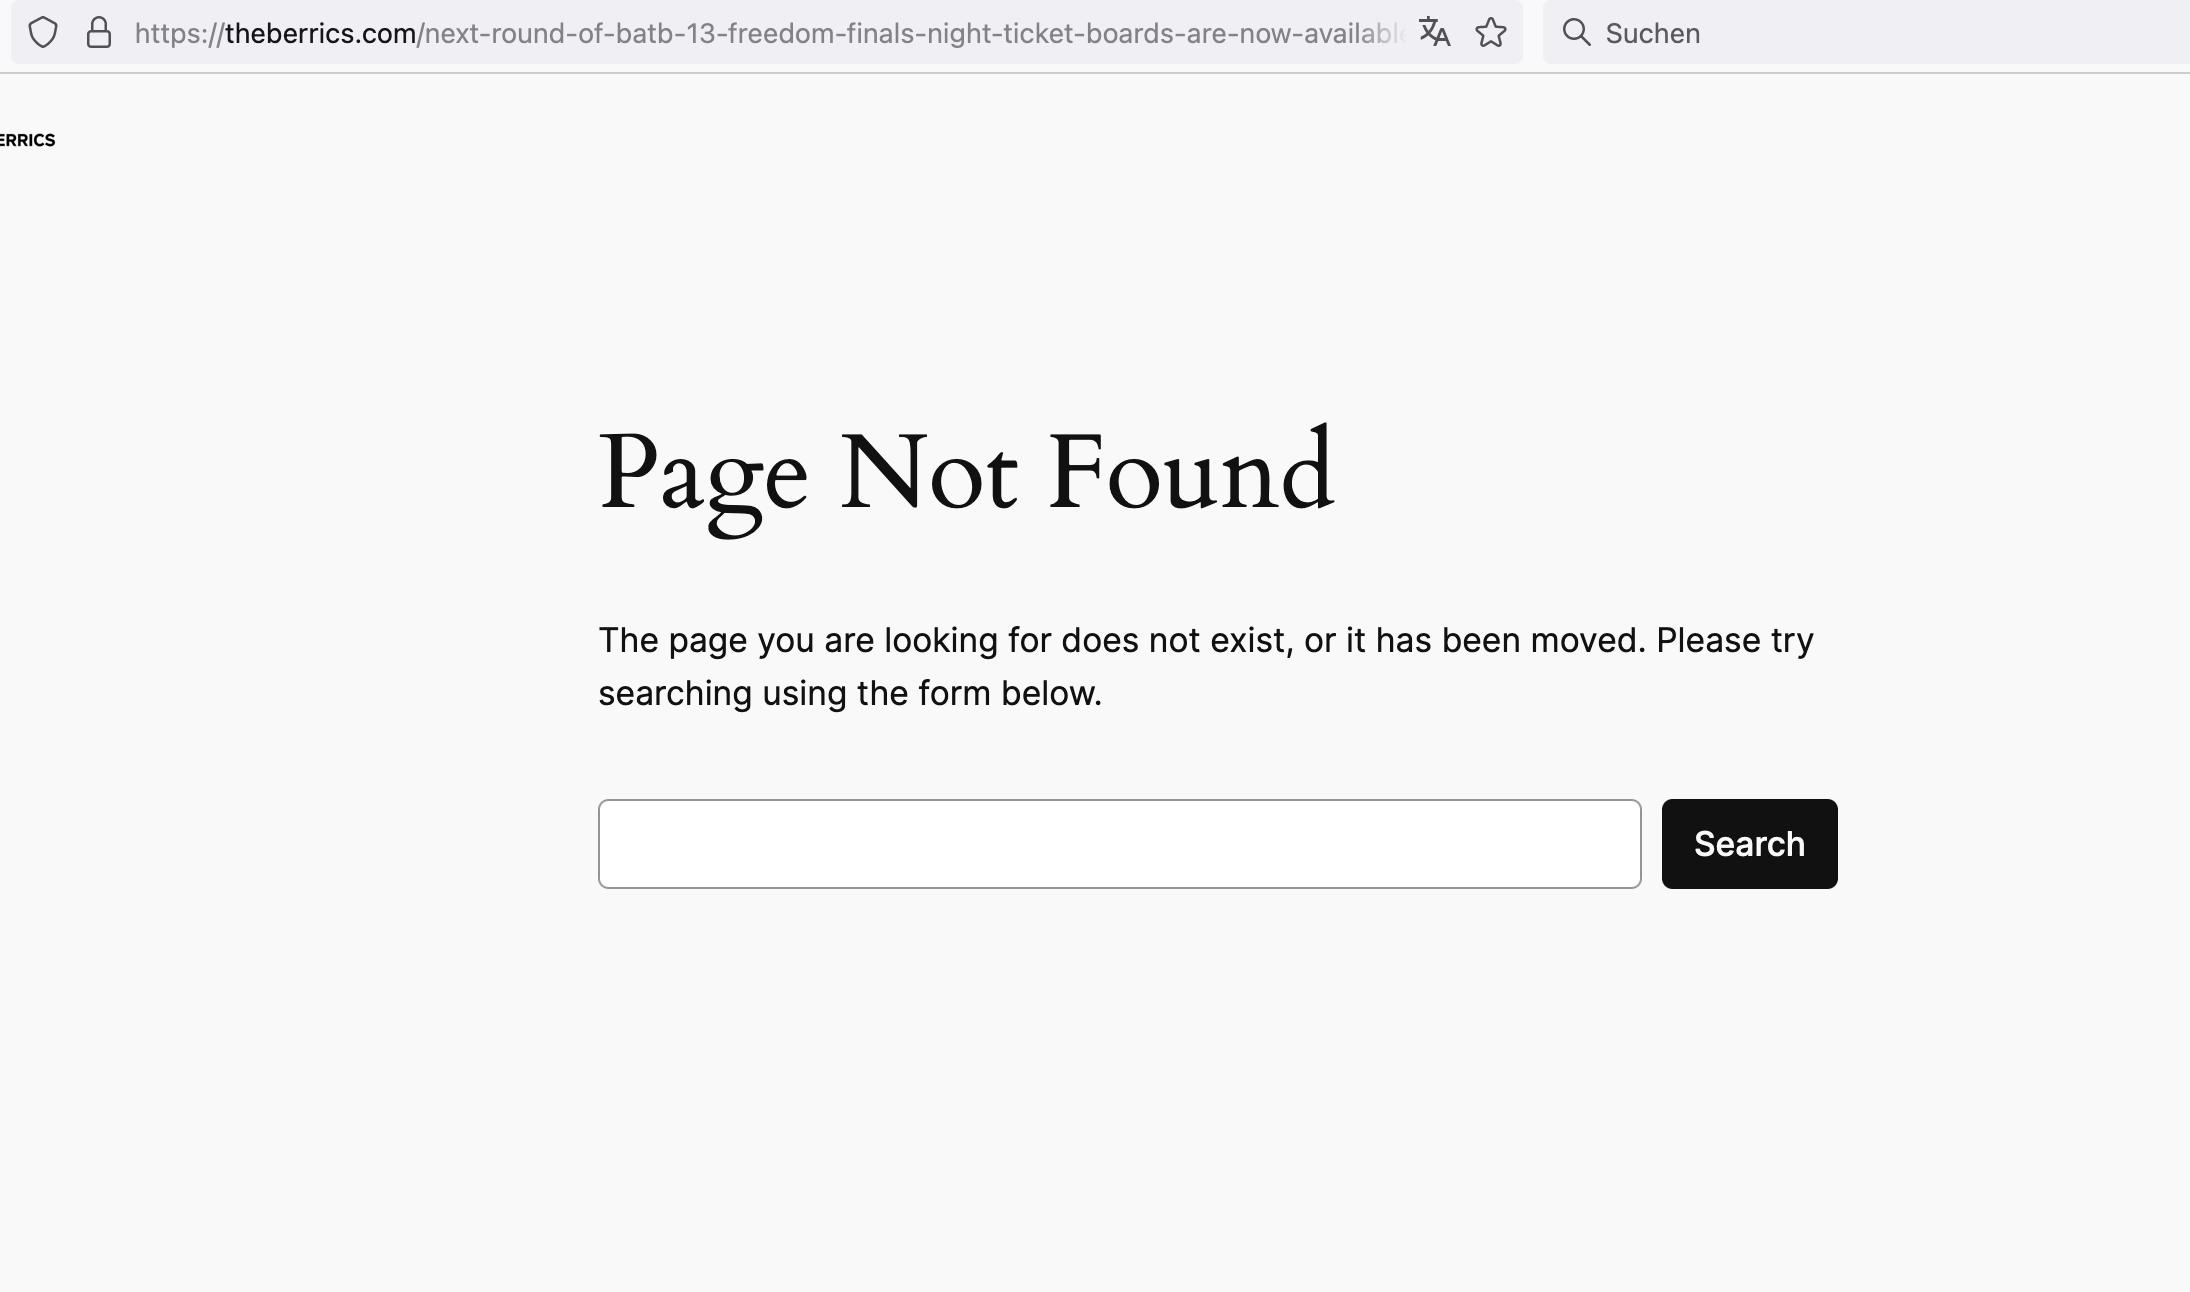
Task: Click 'Please try' in the error message
Action: pos(1735,640)
